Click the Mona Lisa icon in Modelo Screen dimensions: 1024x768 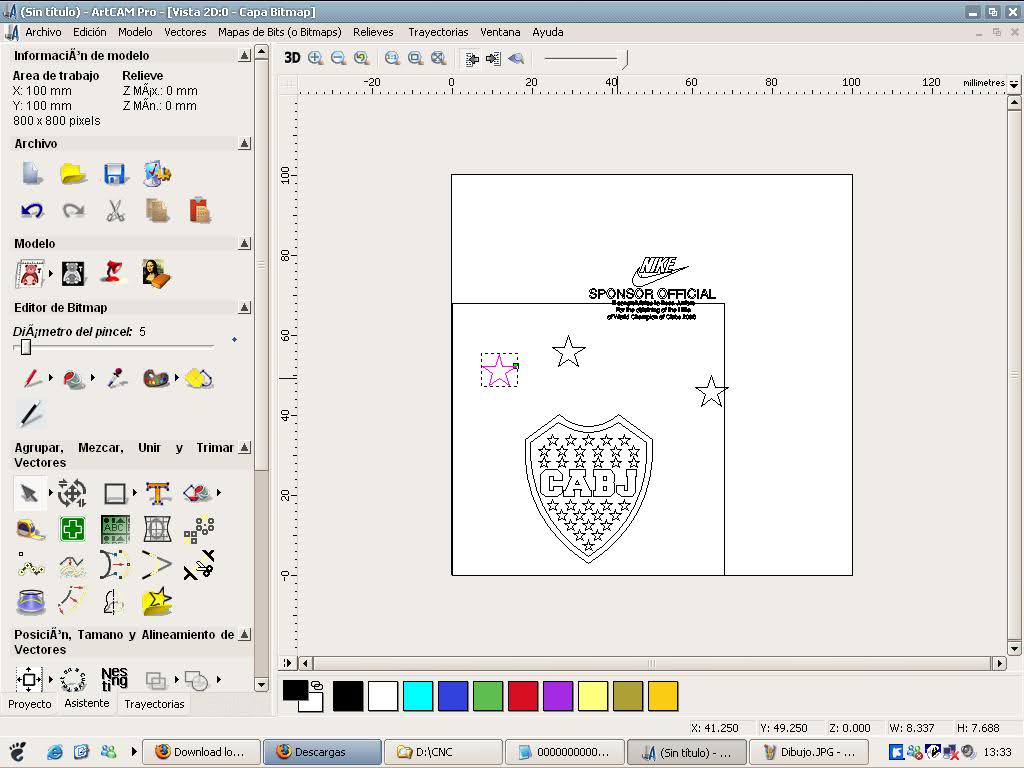tap(156, 273)
